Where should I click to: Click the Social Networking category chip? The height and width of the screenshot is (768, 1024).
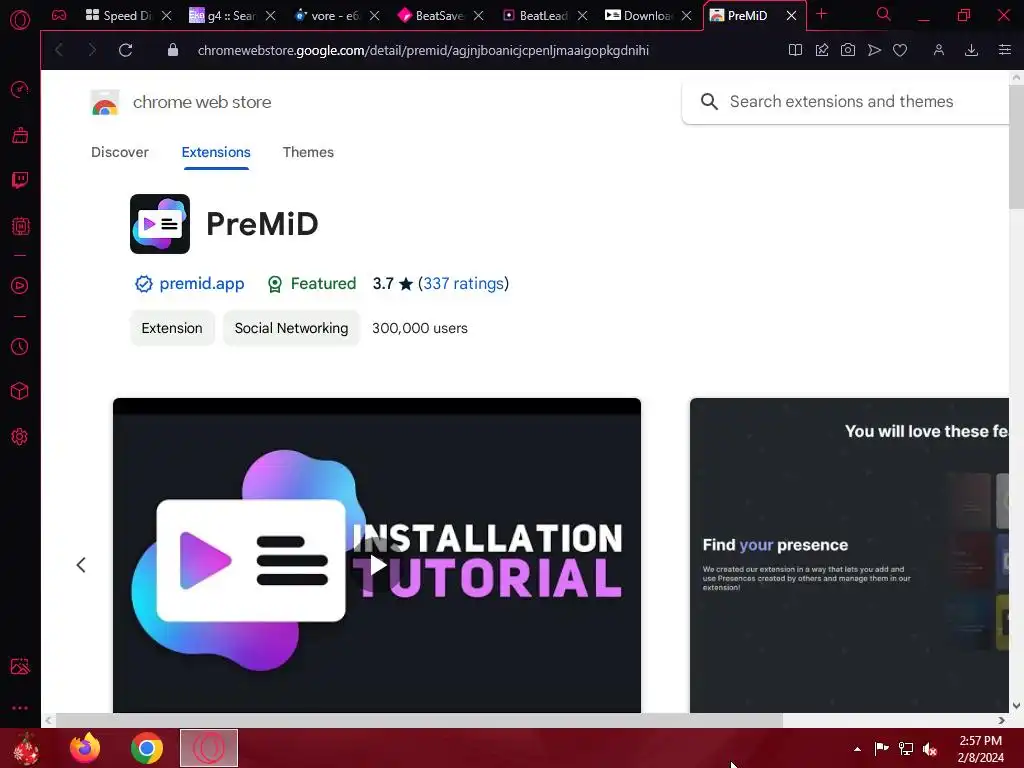point(291,328)
